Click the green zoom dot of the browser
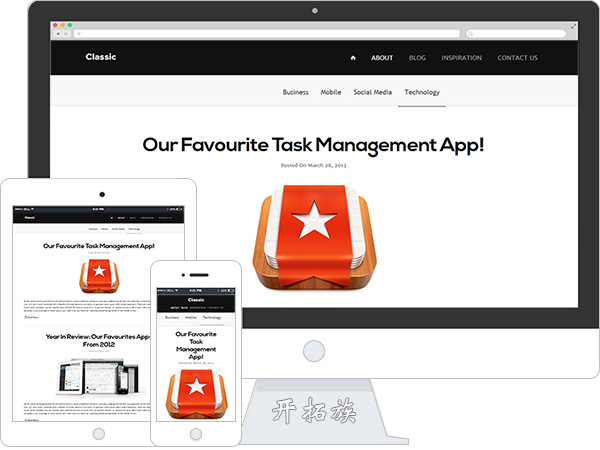 click(x=70, y=25)
